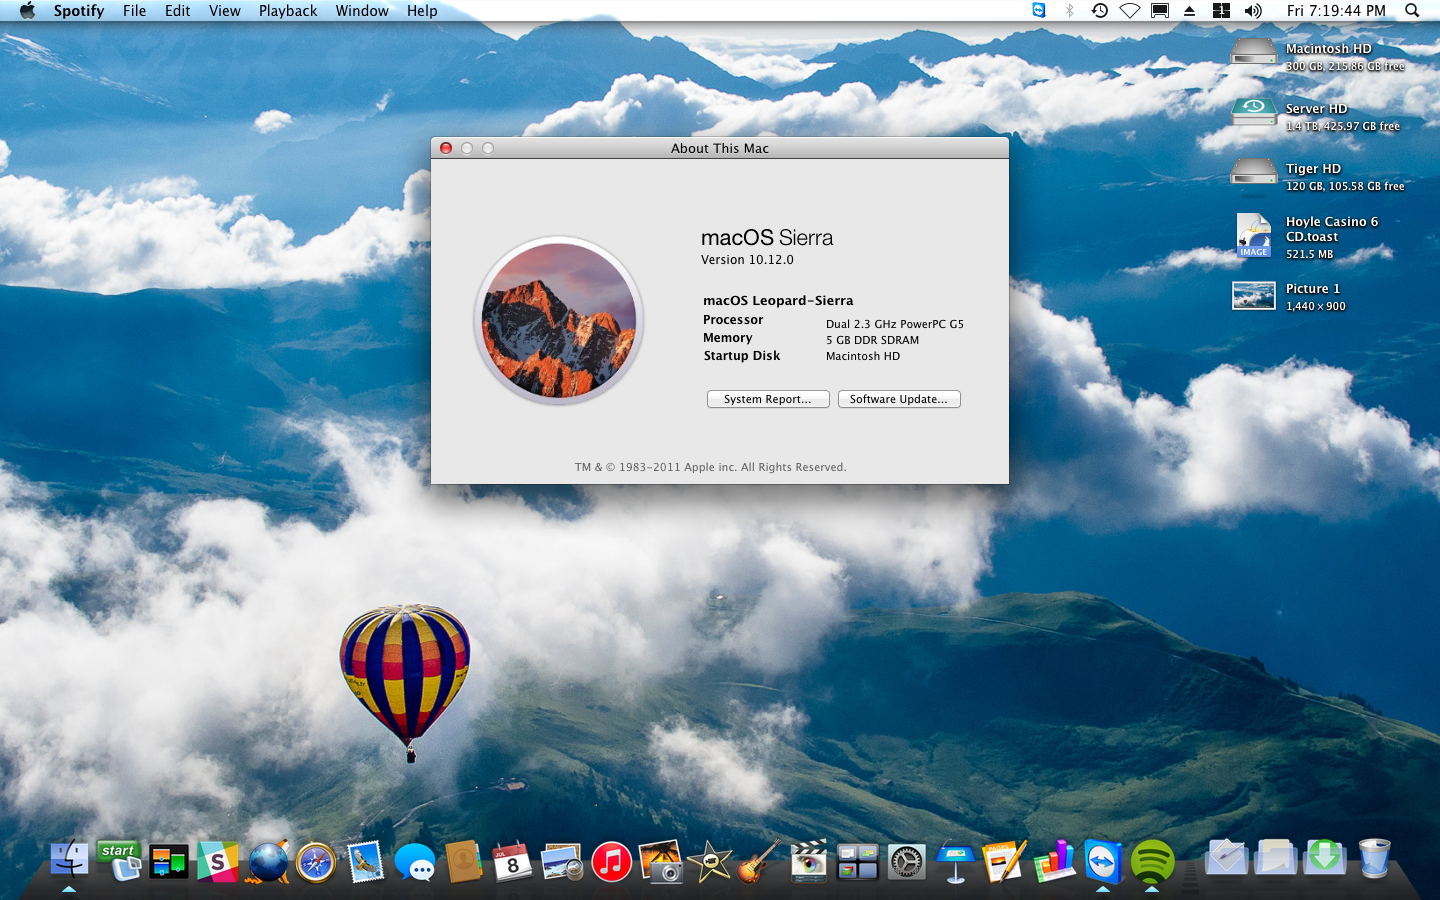Select Macintosh HD drive on desktop
Screen dimensions: 1440x900
tap(1253, 51)
